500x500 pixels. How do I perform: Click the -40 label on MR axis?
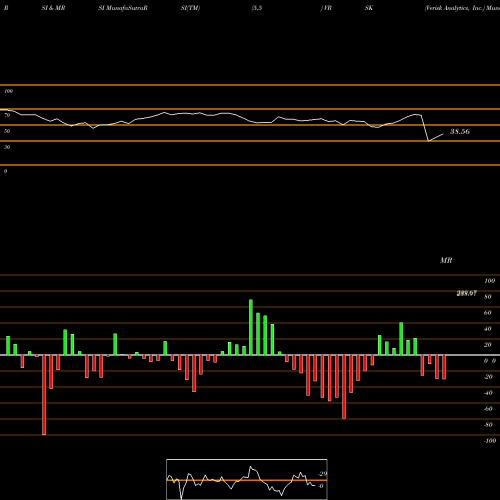pyautogui.click(x=488, y=393)
